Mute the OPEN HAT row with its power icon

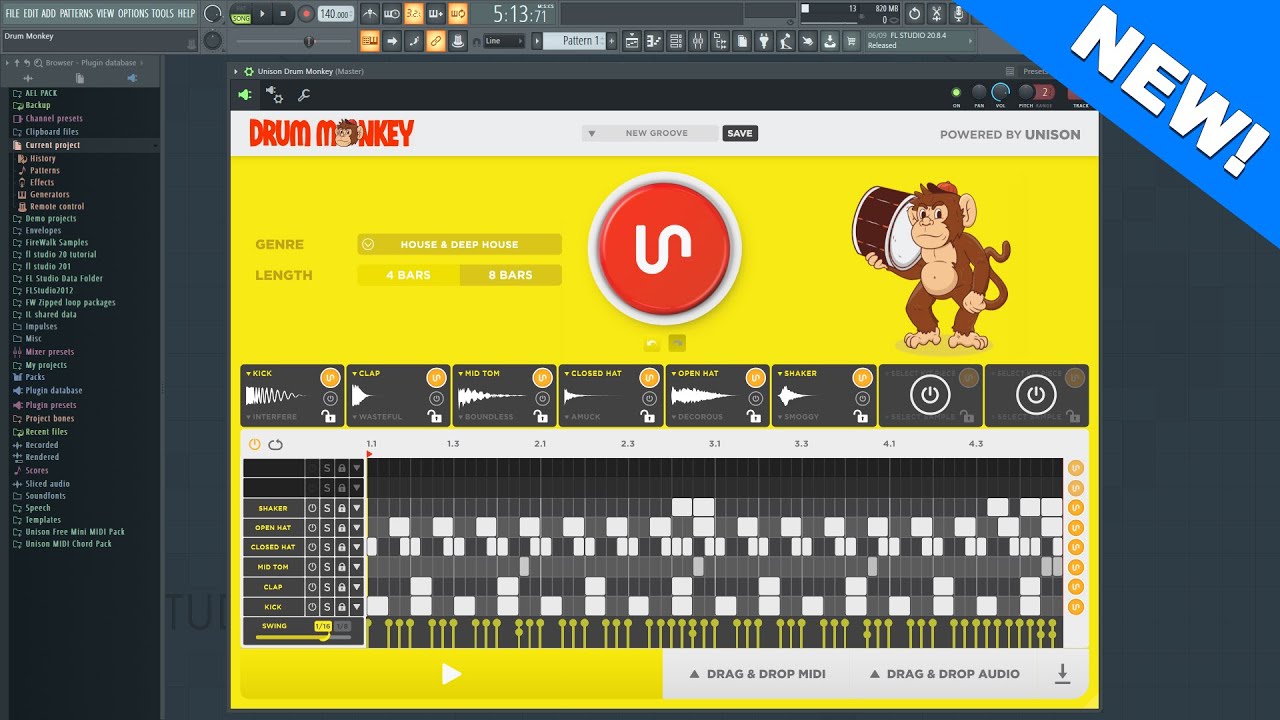pyautogui.click(x=312, y=528)
